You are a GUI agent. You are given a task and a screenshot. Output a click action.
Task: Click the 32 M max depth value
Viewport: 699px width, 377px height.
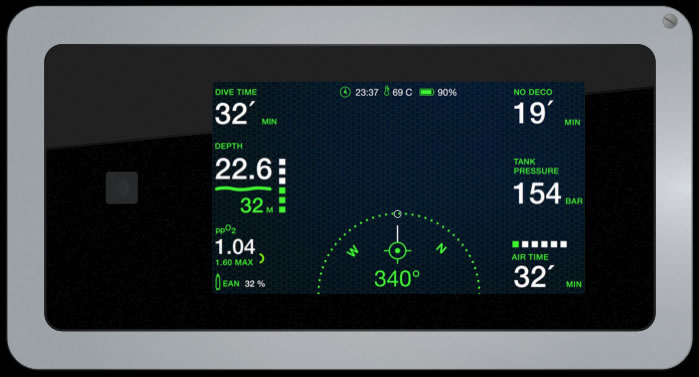[257, 205]
